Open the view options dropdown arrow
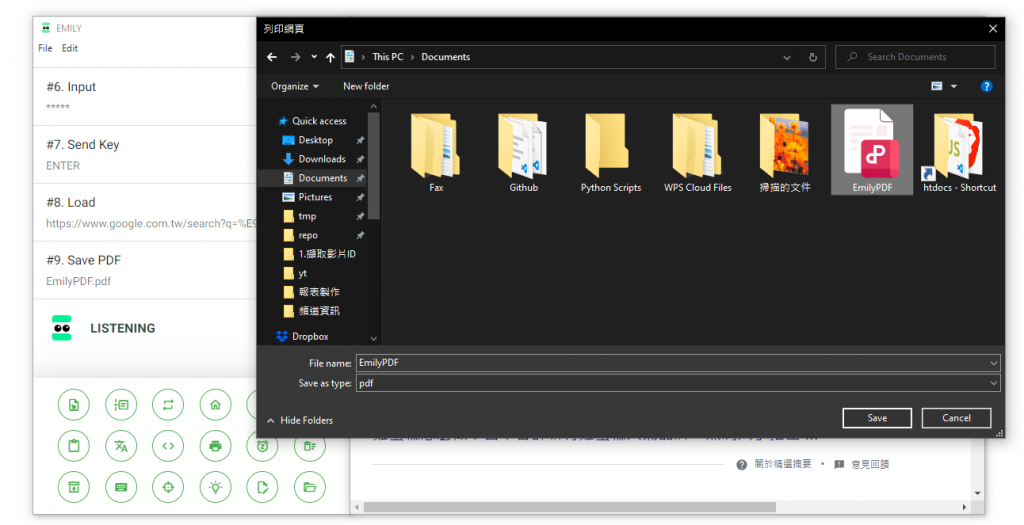This screenshot has height=525, width=1024. tap(953, 86)
